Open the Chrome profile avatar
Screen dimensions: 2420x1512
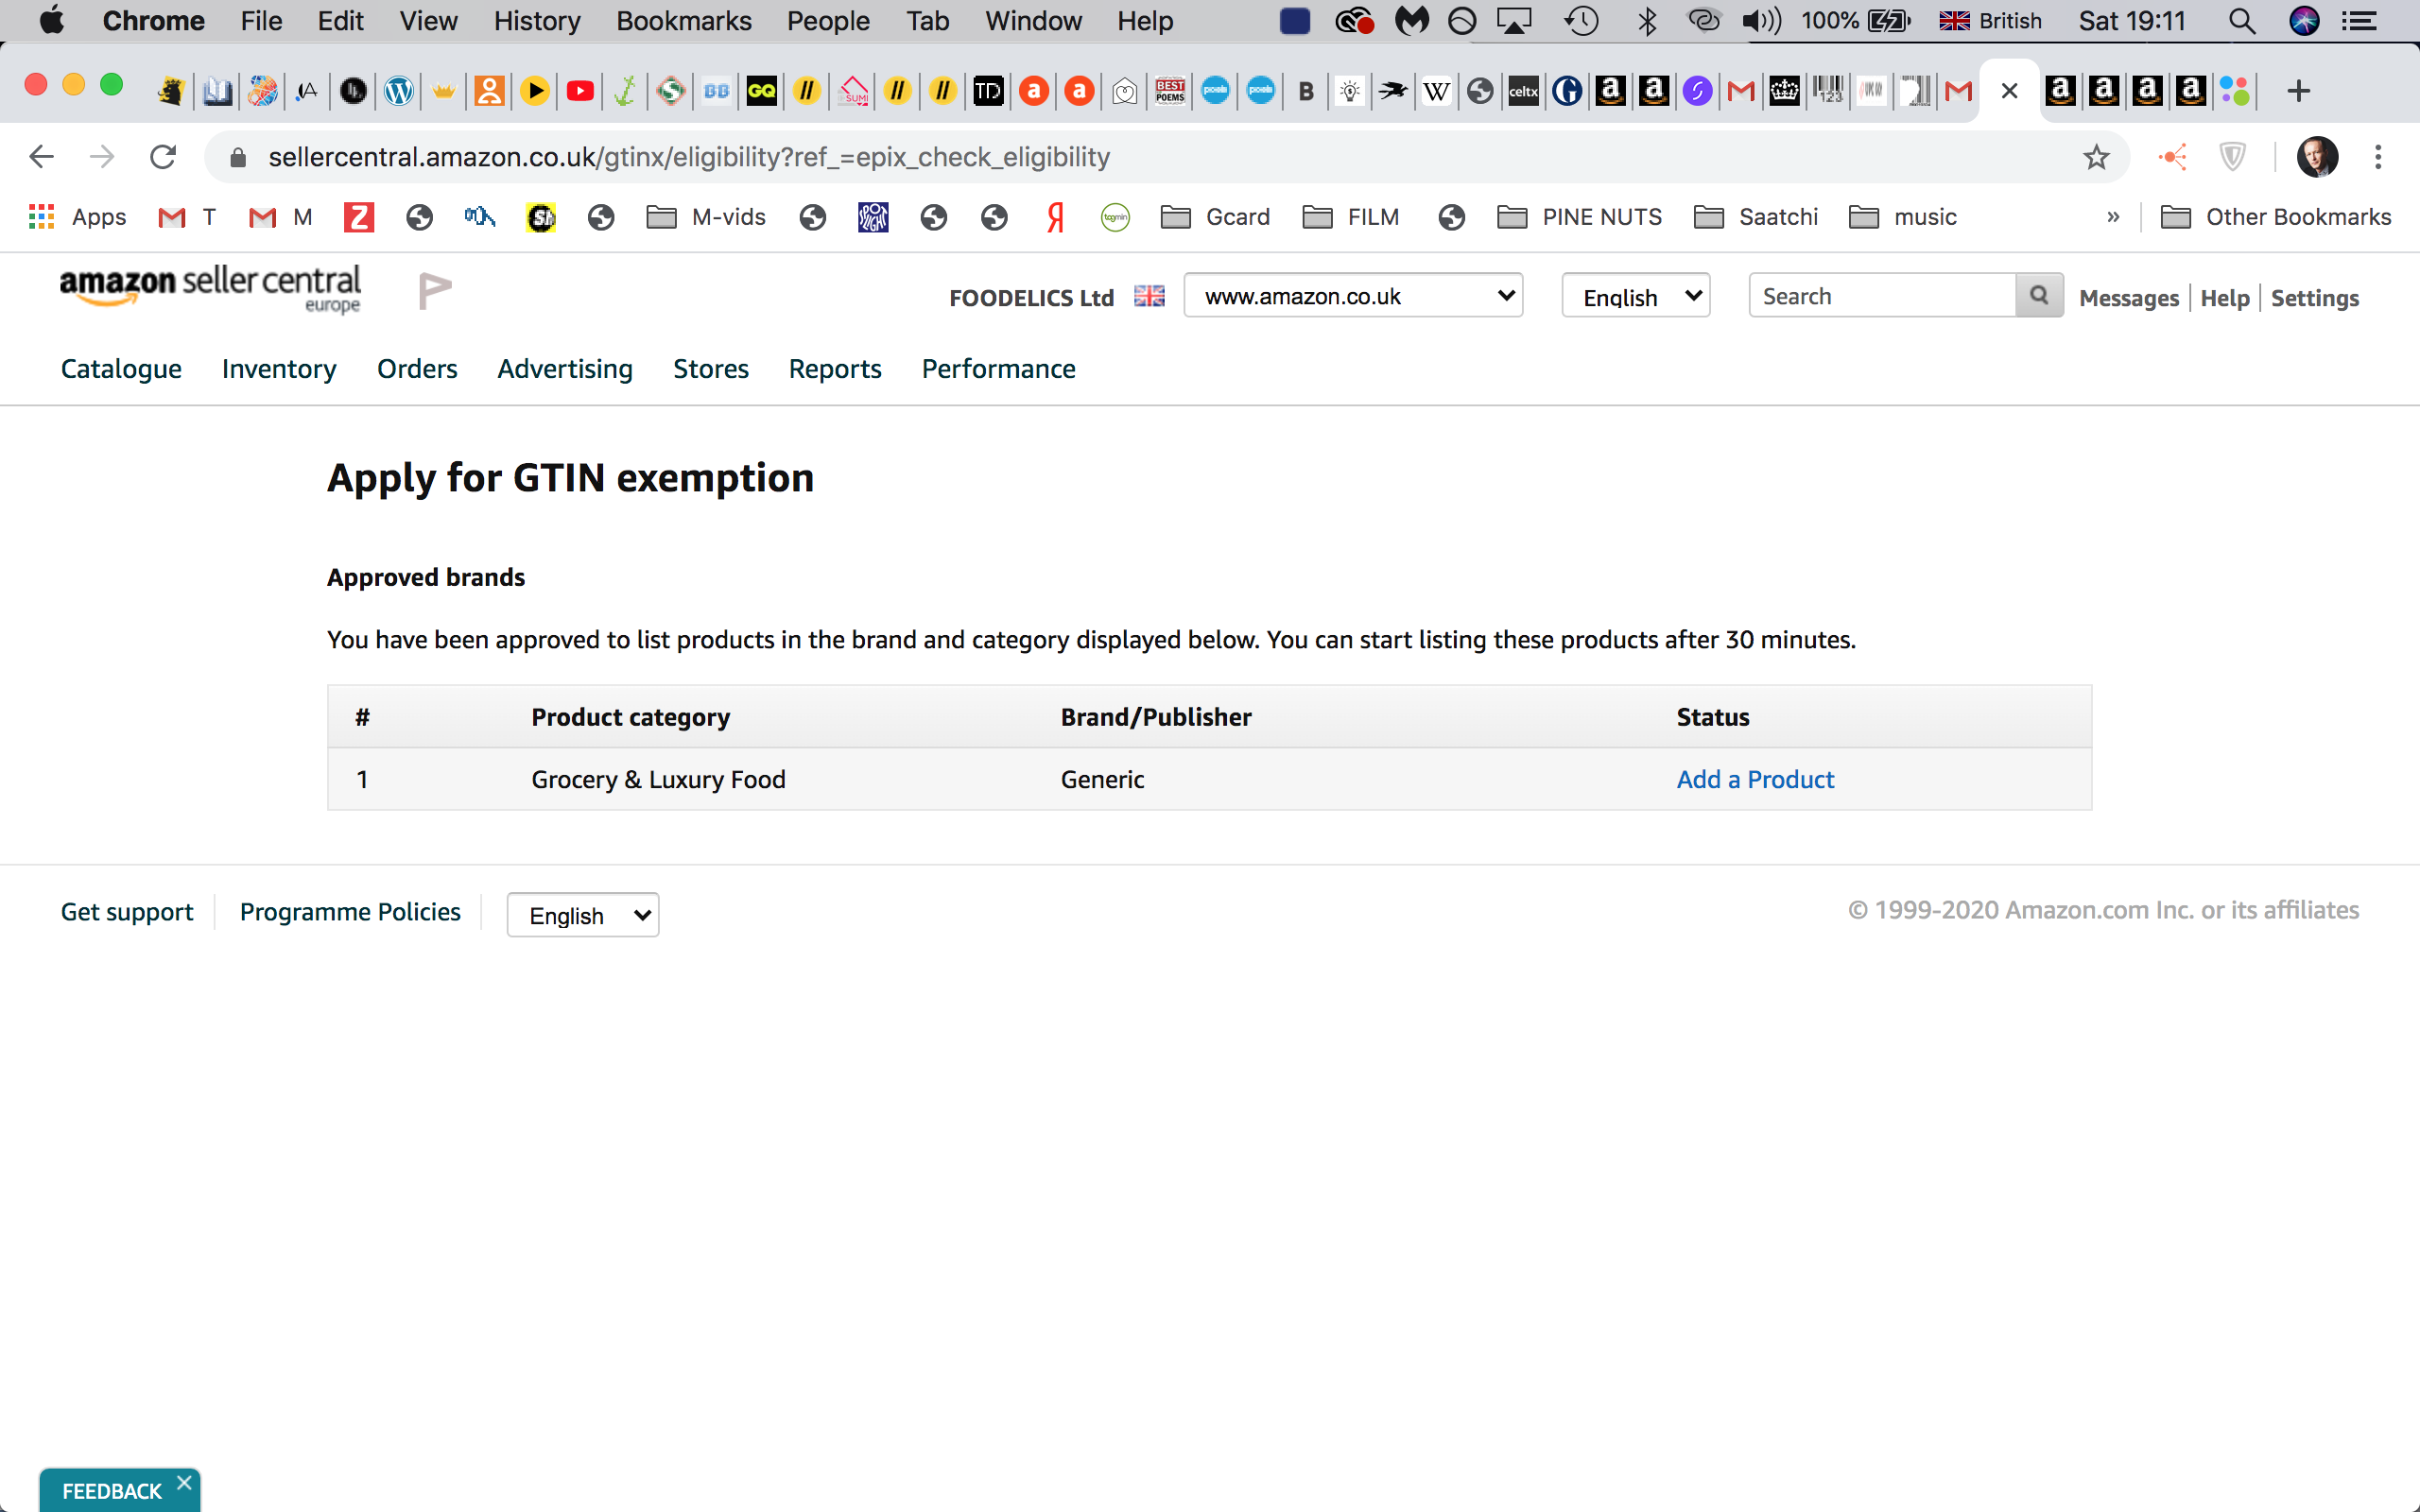pyautogui.click(x=2317, y=157)
